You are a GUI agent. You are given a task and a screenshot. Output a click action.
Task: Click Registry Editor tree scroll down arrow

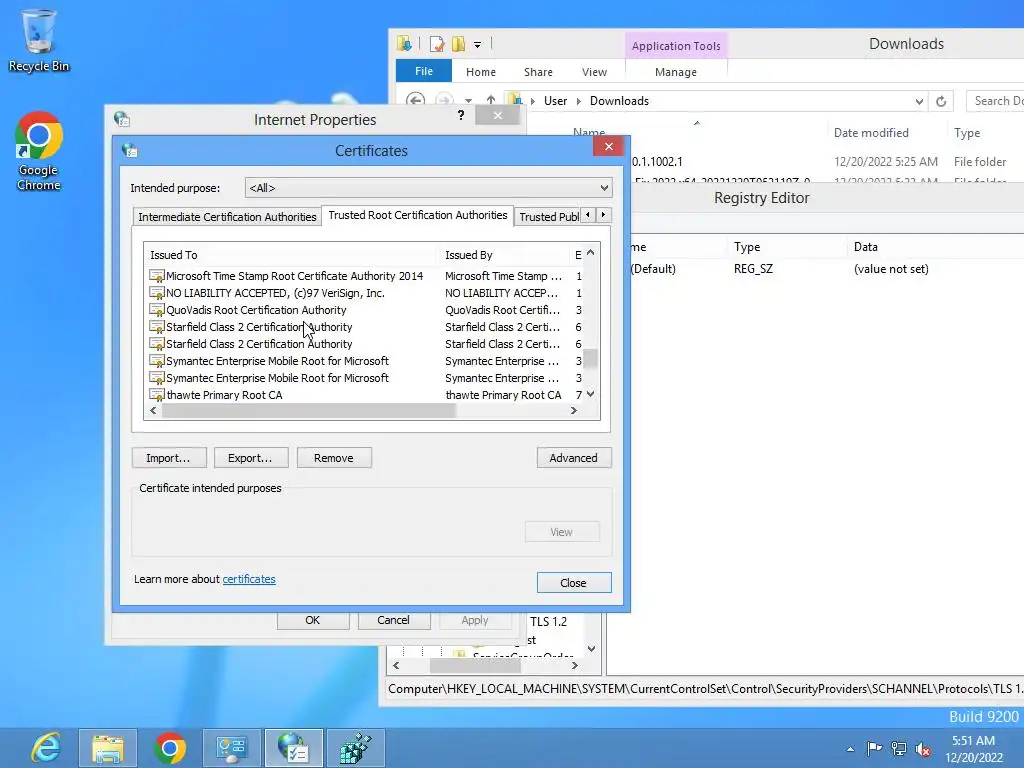point(591,648)
